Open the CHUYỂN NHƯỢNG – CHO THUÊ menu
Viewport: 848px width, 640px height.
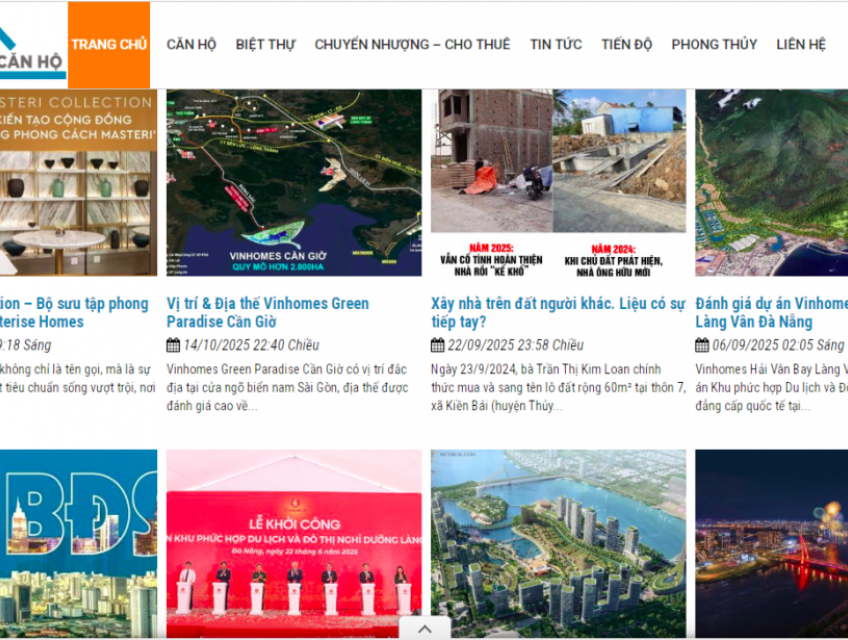411,44
